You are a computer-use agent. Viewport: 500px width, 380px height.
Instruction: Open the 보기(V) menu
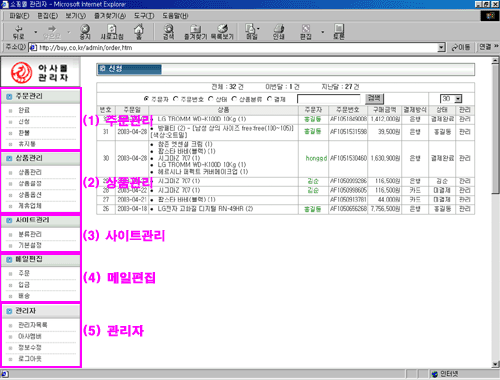coord(75,16)
